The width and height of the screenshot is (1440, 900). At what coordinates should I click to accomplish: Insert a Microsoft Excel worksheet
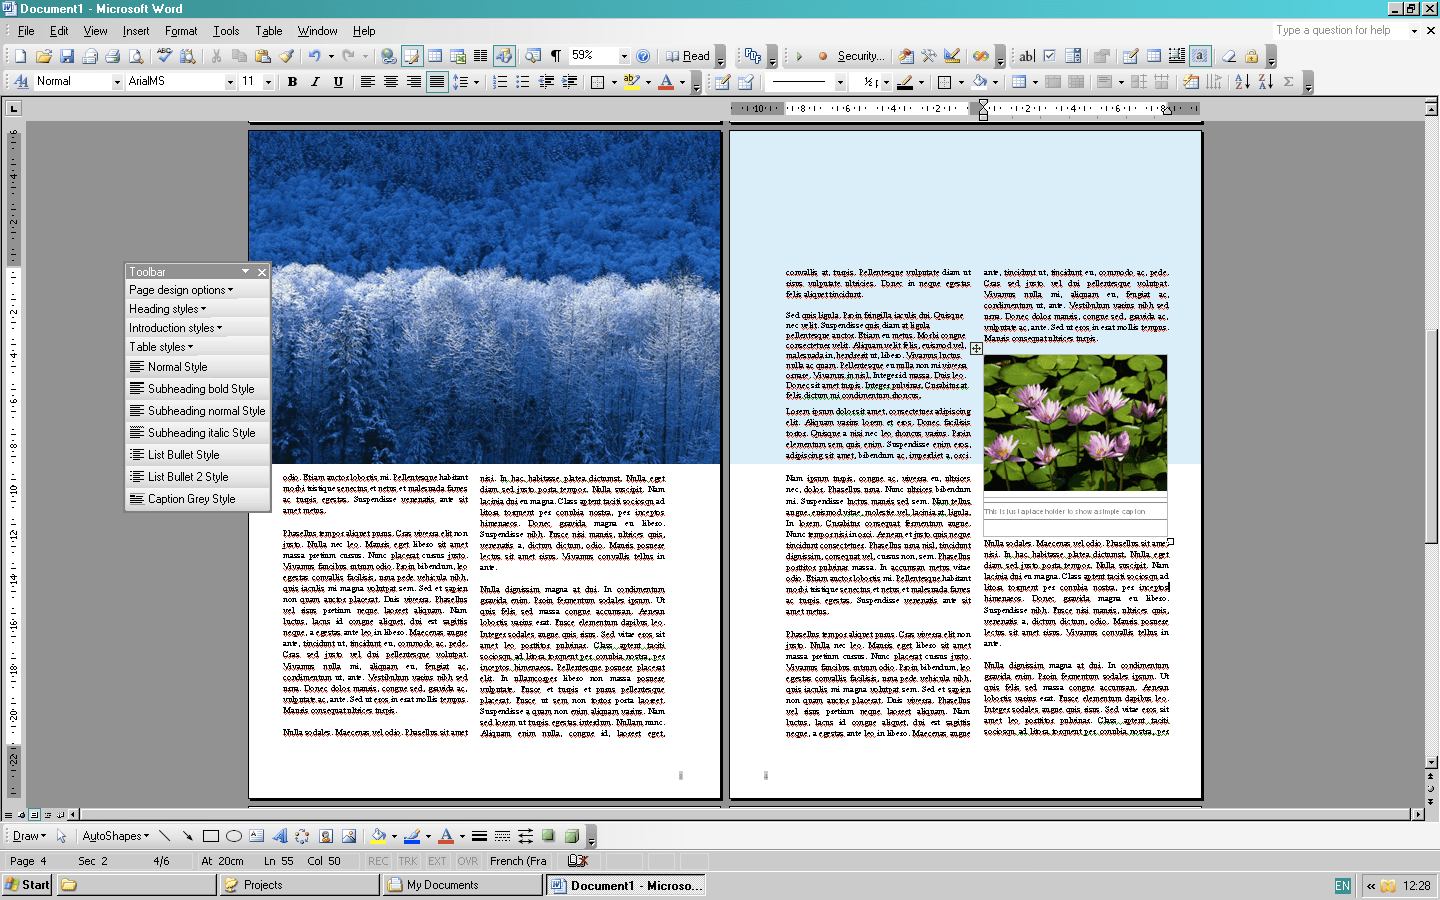coord(458,56)
